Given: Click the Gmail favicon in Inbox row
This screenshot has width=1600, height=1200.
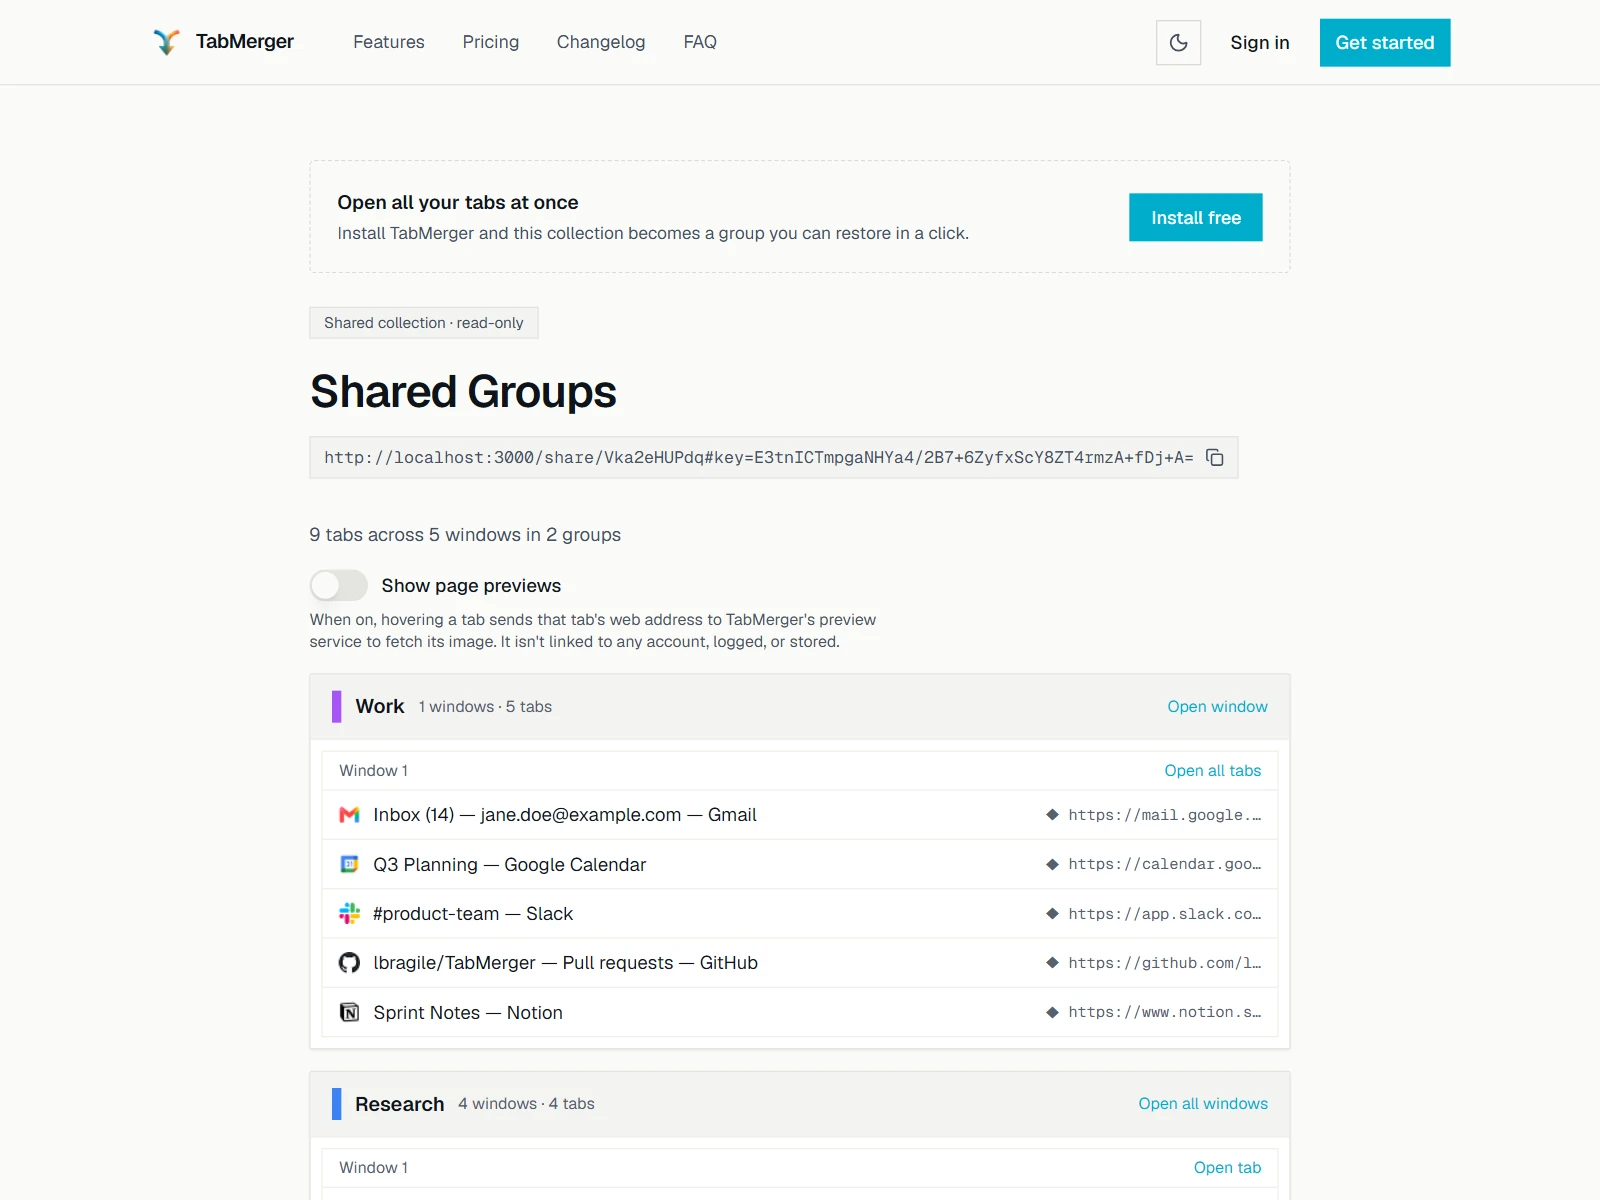Looking at the screenshot, I should coord(349,815).
